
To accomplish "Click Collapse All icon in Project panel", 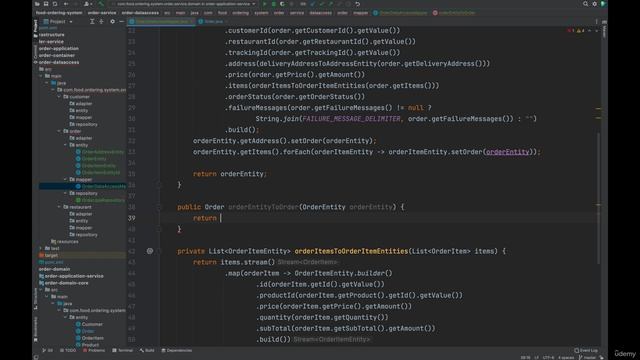I will pyautogui.click(x=101, y=21).
